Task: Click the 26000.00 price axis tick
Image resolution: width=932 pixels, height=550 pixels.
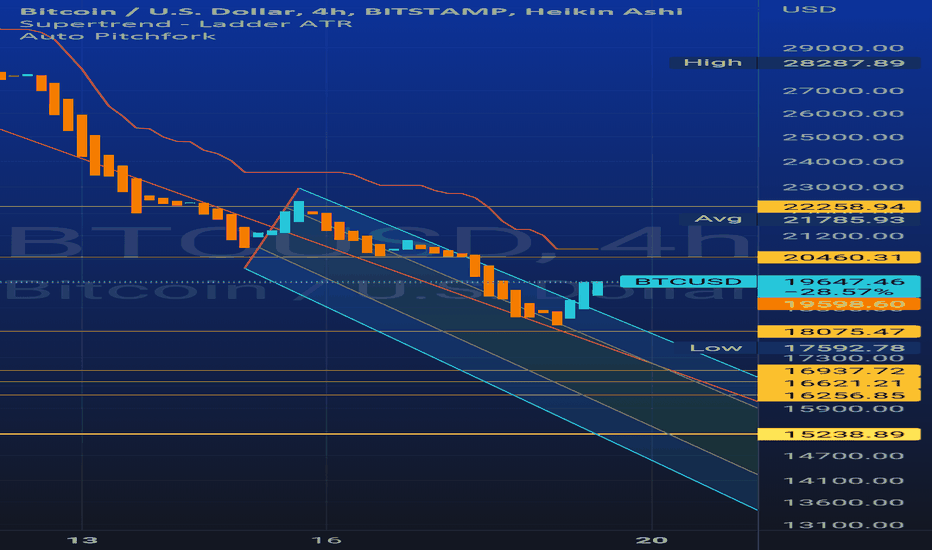Action: click(843, 114)
